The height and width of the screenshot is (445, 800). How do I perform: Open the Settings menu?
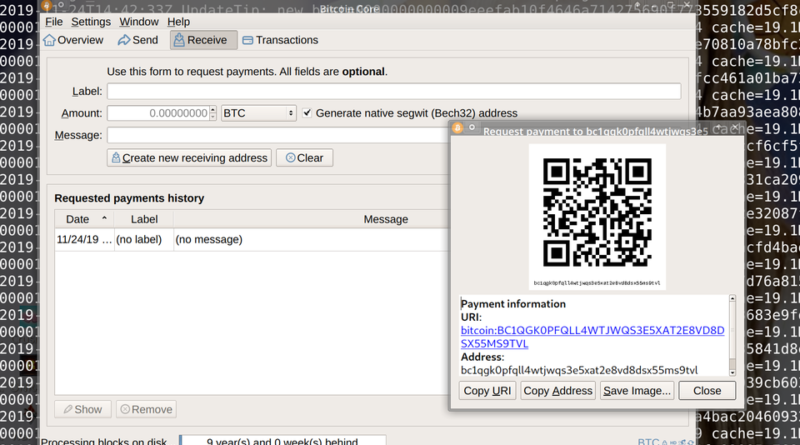tap(91, 22)
